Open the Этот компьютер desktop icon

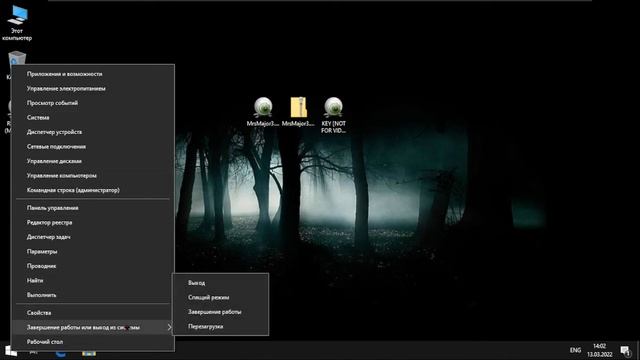click(17, 23)
